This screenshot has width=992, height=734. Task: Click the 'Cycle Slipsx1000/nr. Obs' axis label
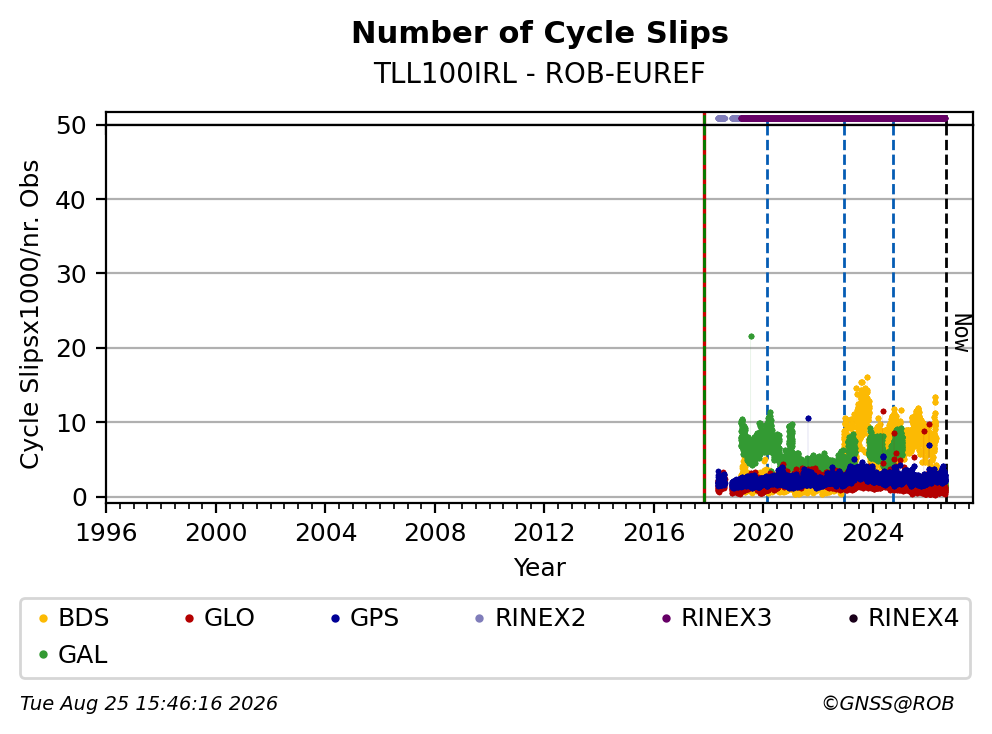29,314
